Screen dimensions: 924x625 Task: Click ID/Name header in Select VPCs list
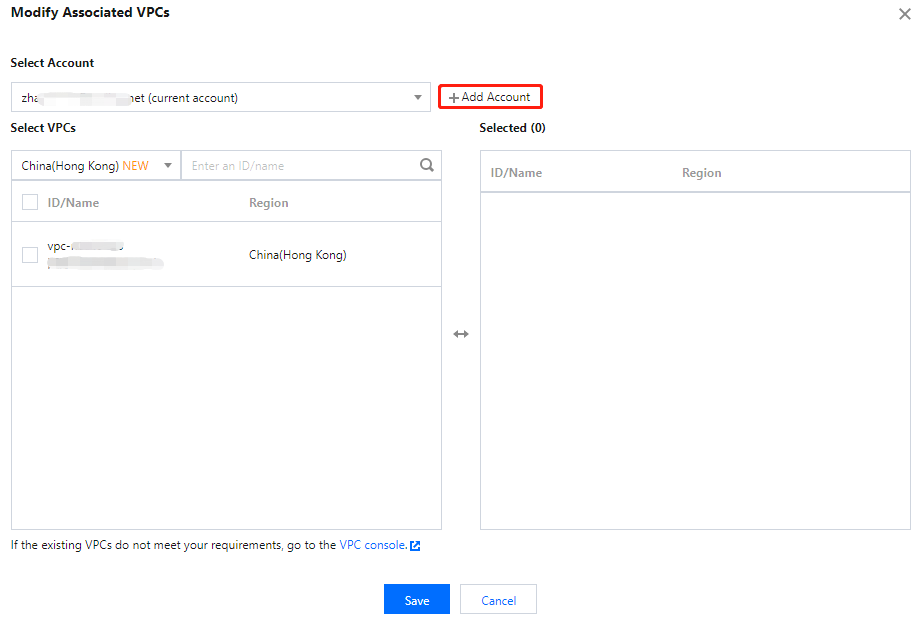click(x=74, y=203)
